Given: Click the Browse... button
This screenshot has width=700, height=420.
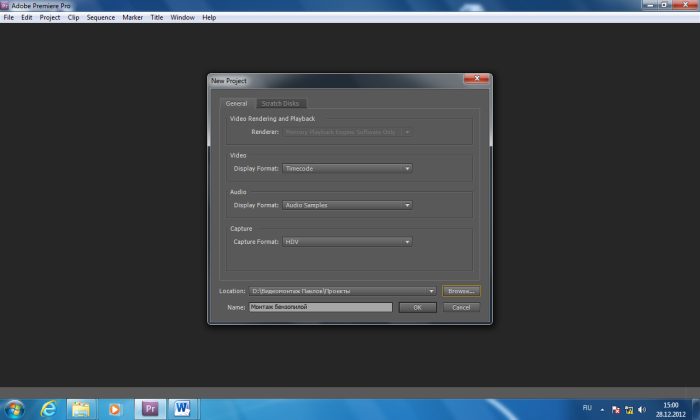Looking at the screenshot, I should pos(461,291).
